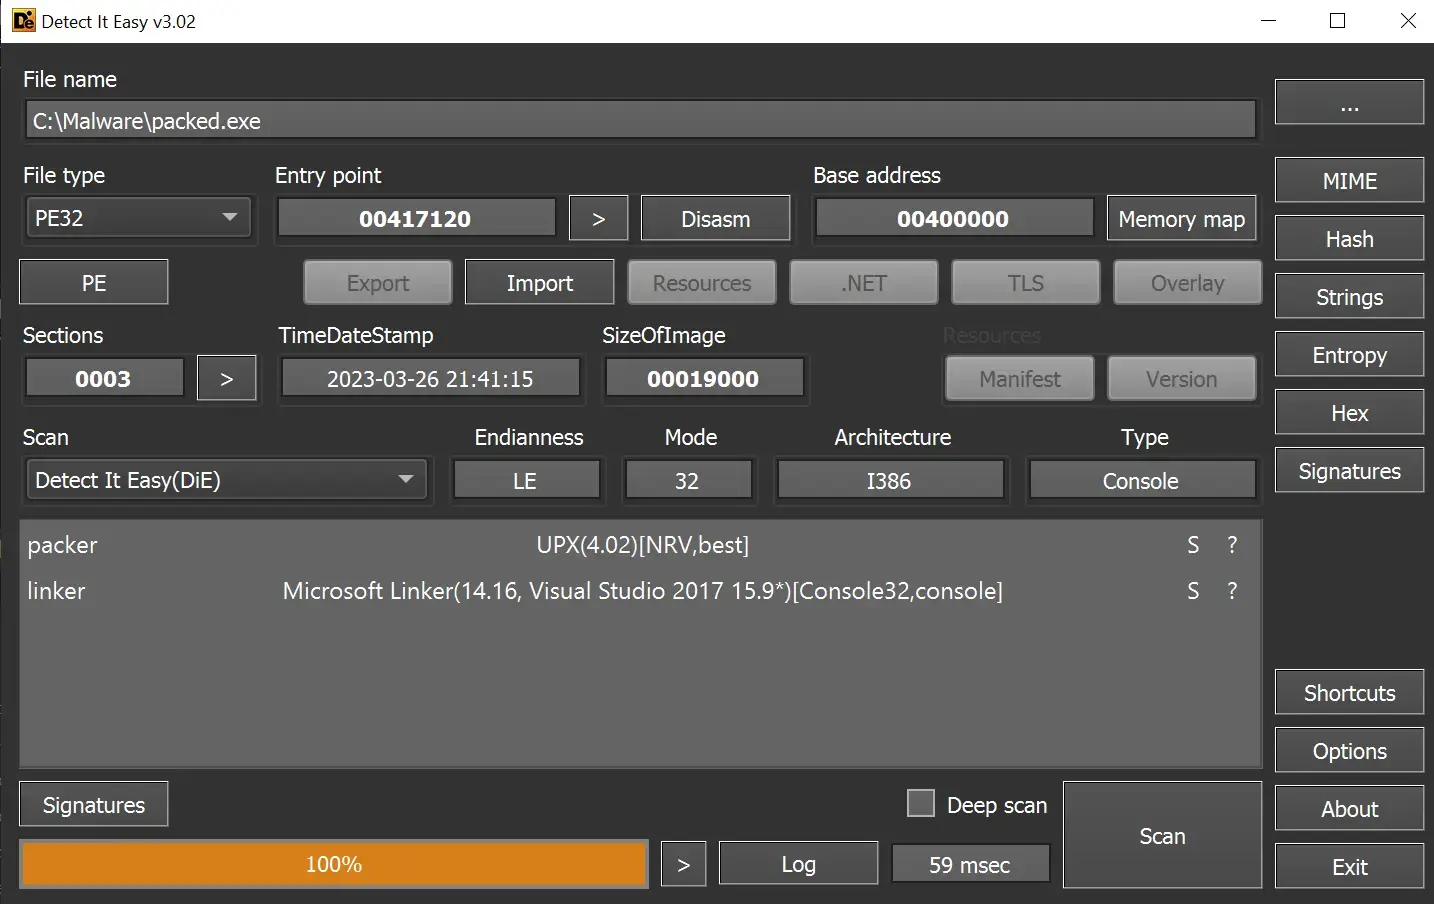Click the Version button

coord(1181,379)
